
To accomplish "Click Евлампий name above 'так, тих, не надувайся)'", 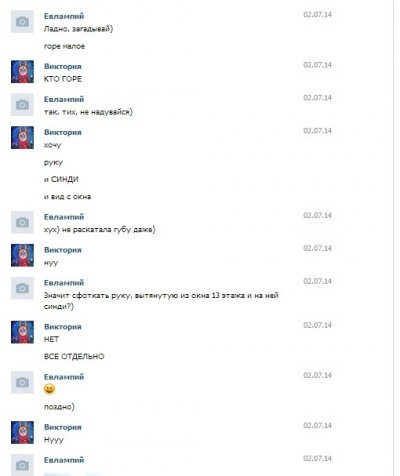I will 64,99.
